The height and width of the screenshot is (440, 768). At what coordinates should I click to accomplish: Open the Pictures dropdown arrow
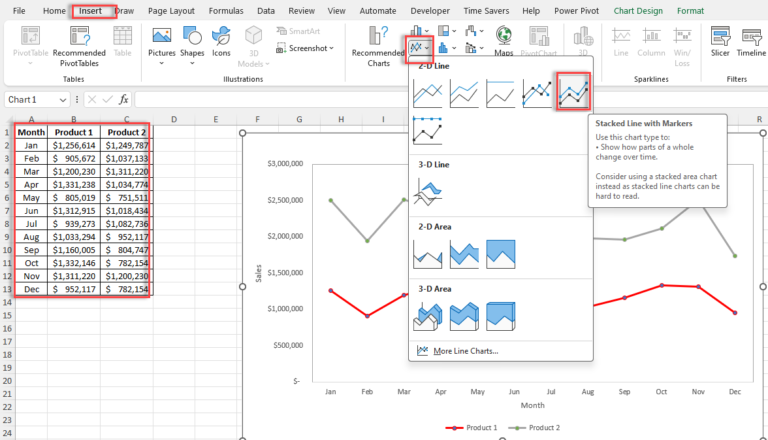[x=162, y=63]
